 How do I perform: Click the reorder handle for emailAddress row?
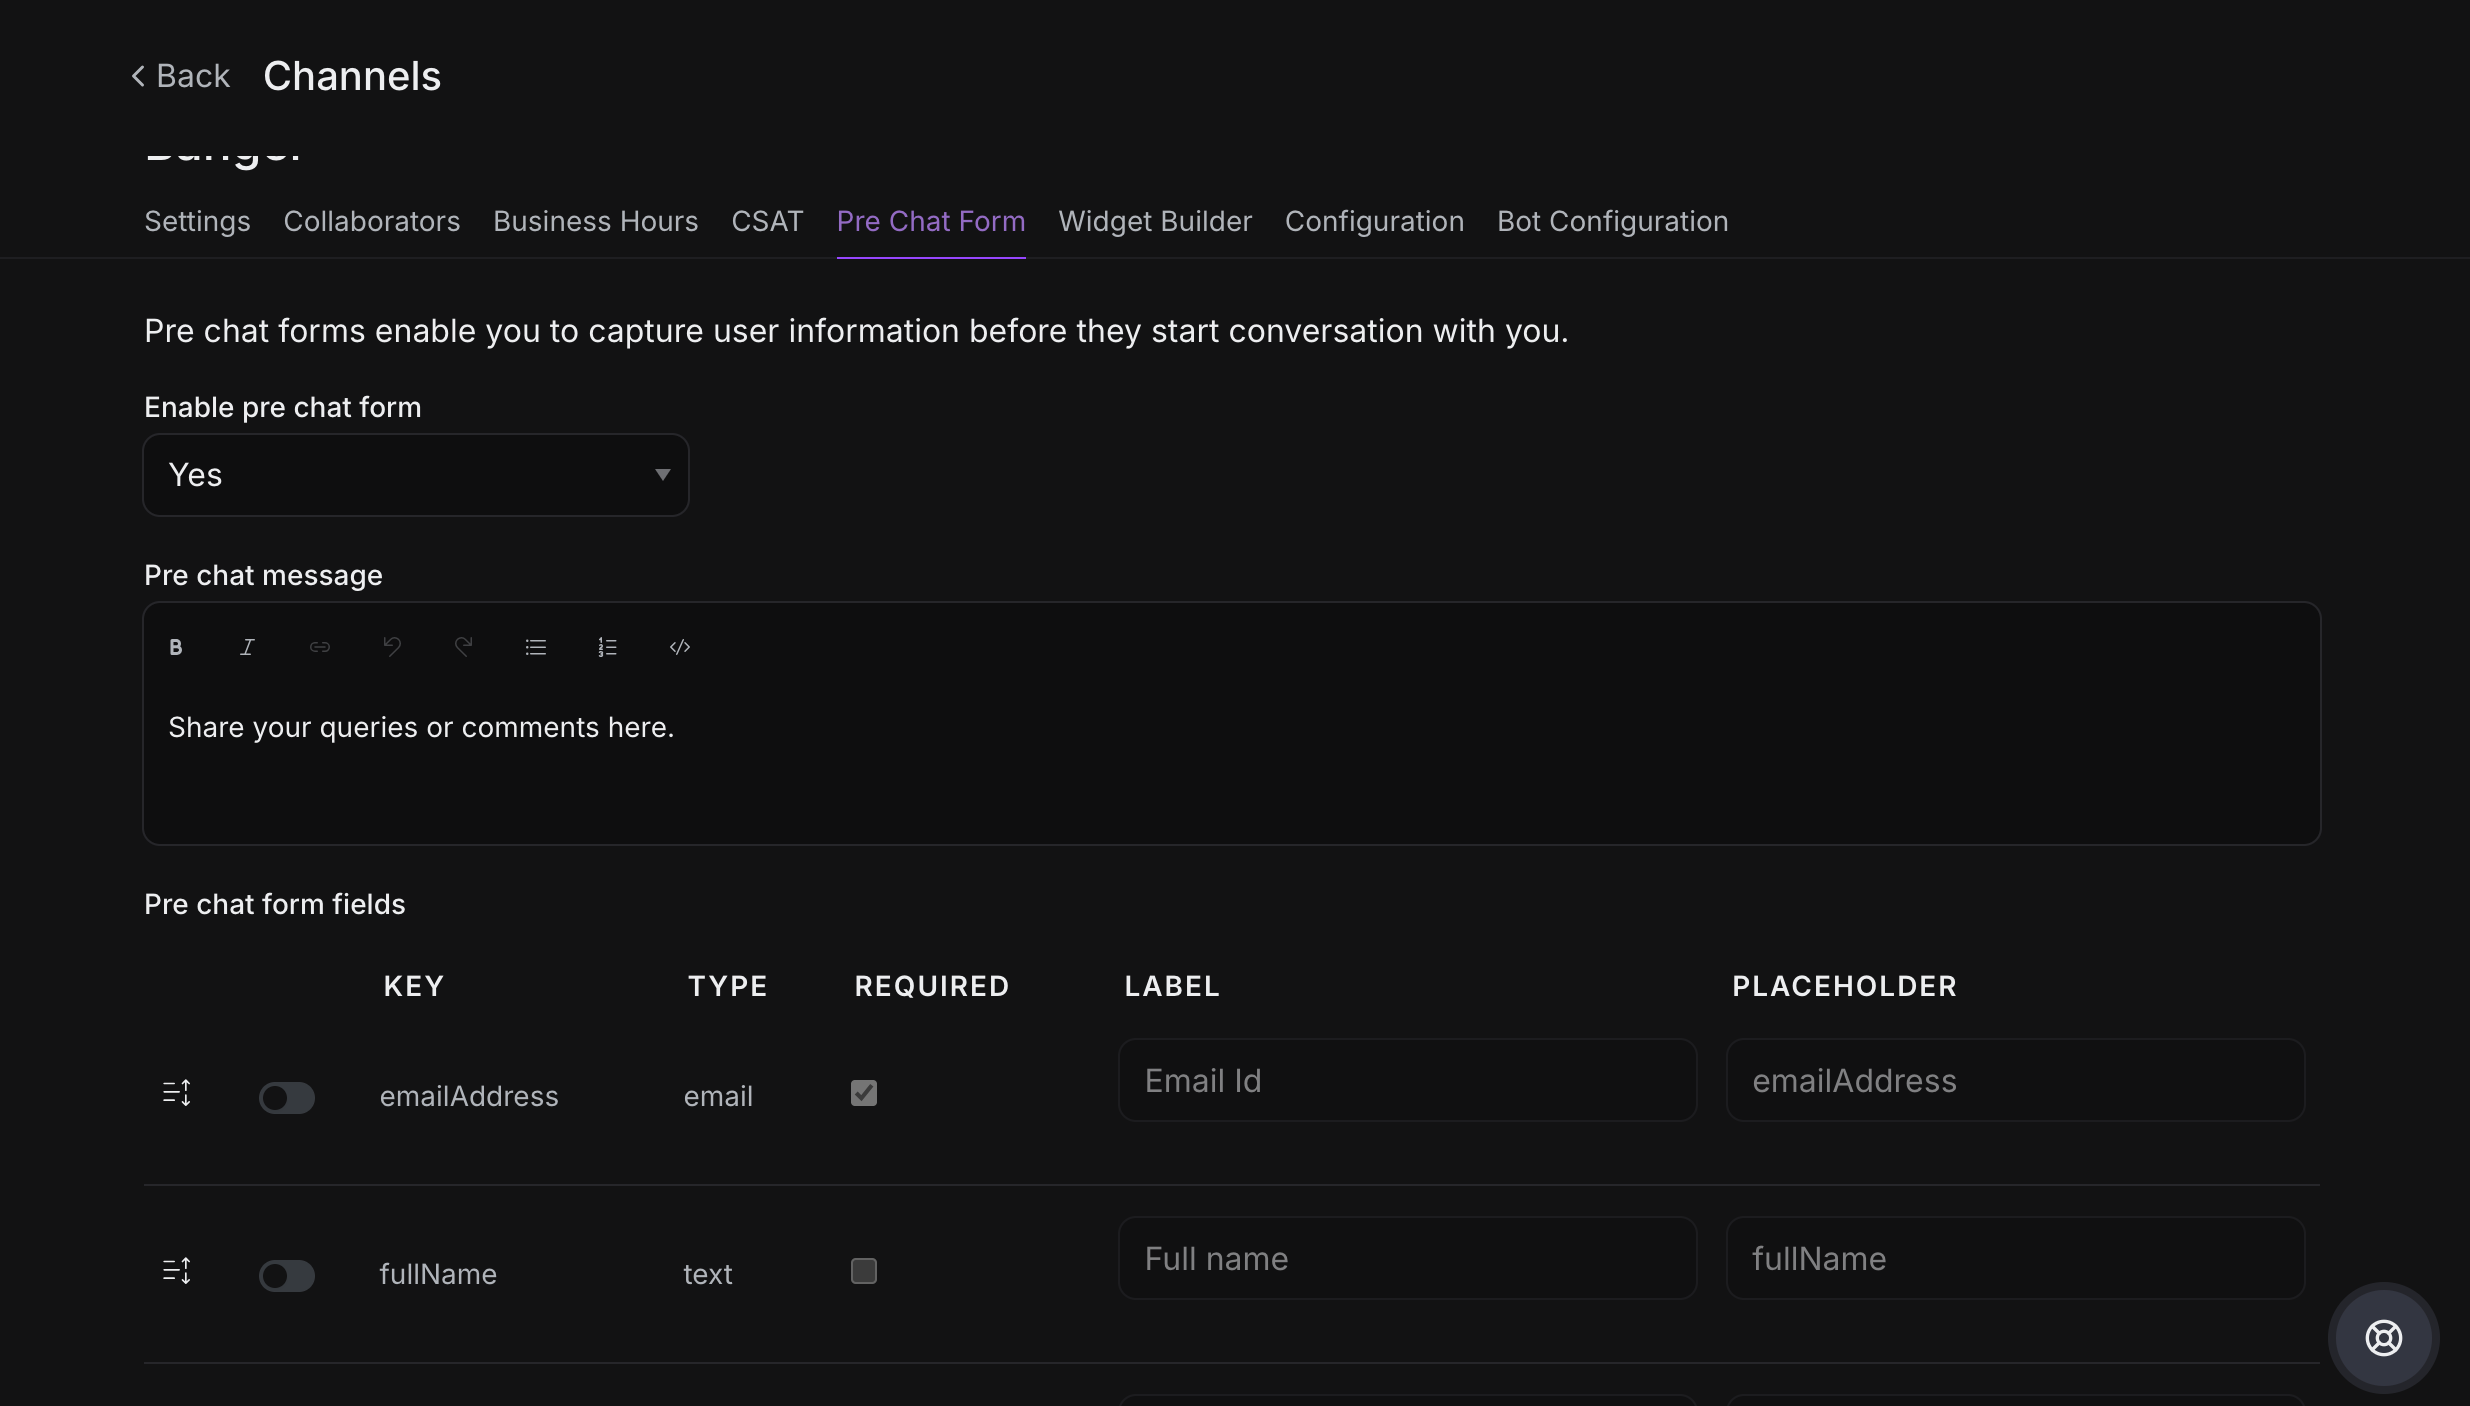coord(177,1093)
